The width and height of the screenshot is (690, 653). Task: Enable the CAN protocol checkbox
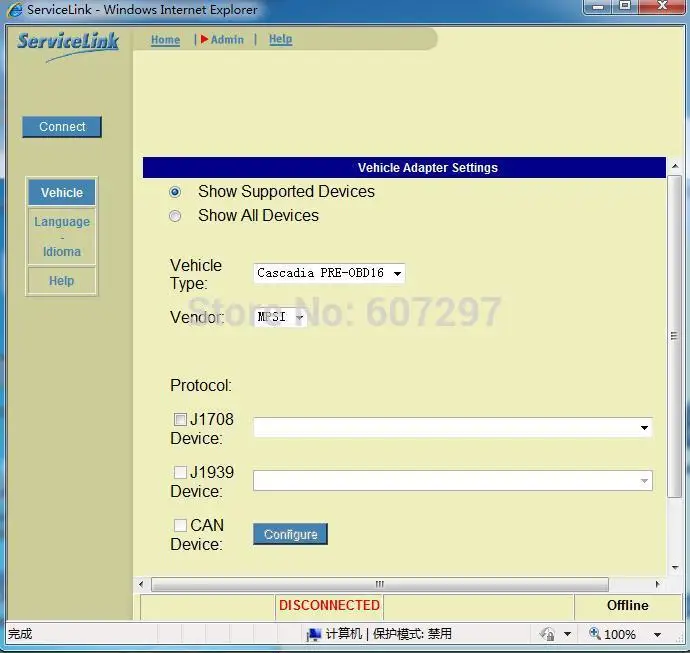click(x=180, y=525)
